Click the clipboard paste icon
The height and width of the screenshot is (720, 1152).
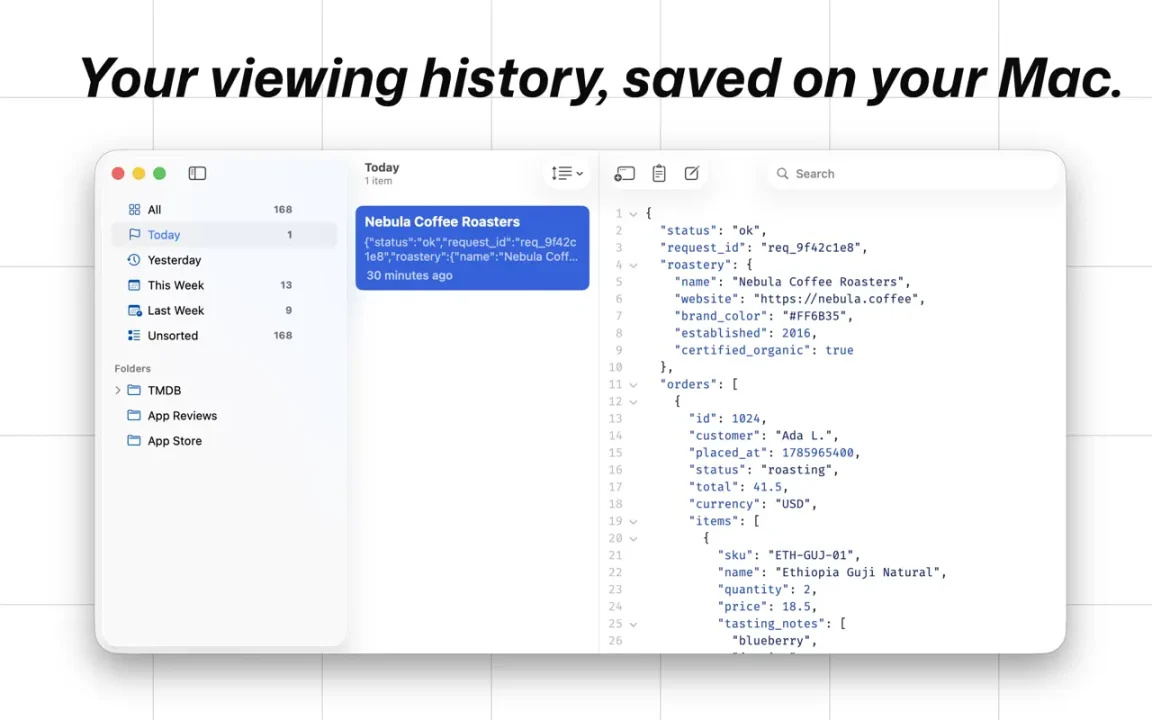click(x=659, y=173)
